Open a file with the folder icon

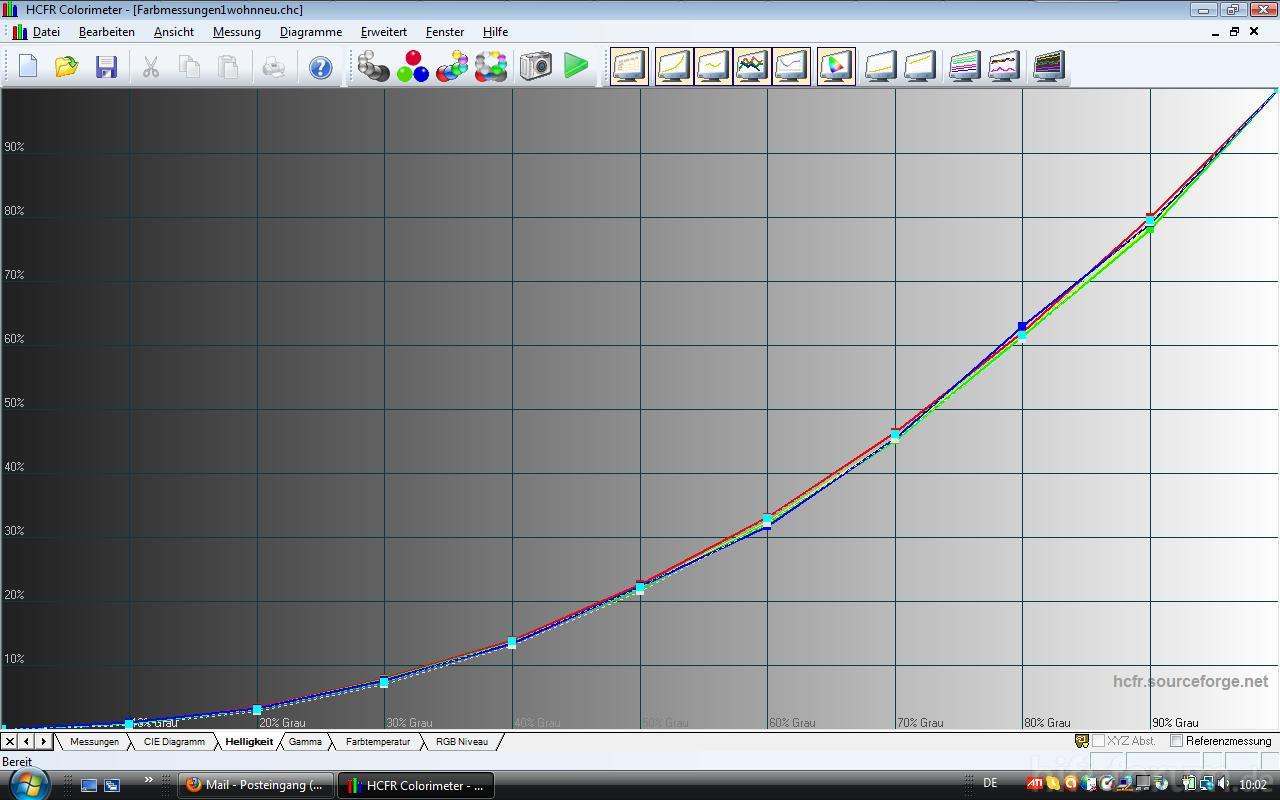(x=66, y=67)
